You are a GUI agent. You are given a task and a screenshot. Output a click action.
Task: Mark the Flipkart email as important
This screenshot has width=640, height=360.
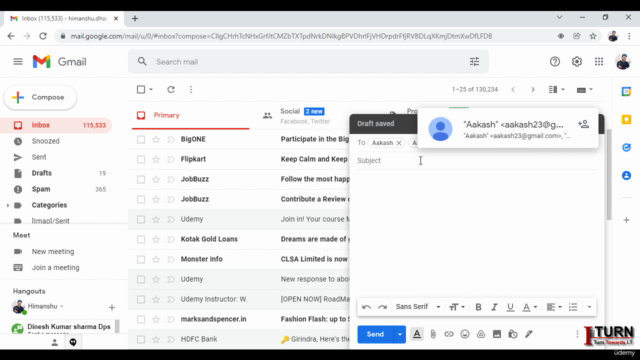coord(171,160)
